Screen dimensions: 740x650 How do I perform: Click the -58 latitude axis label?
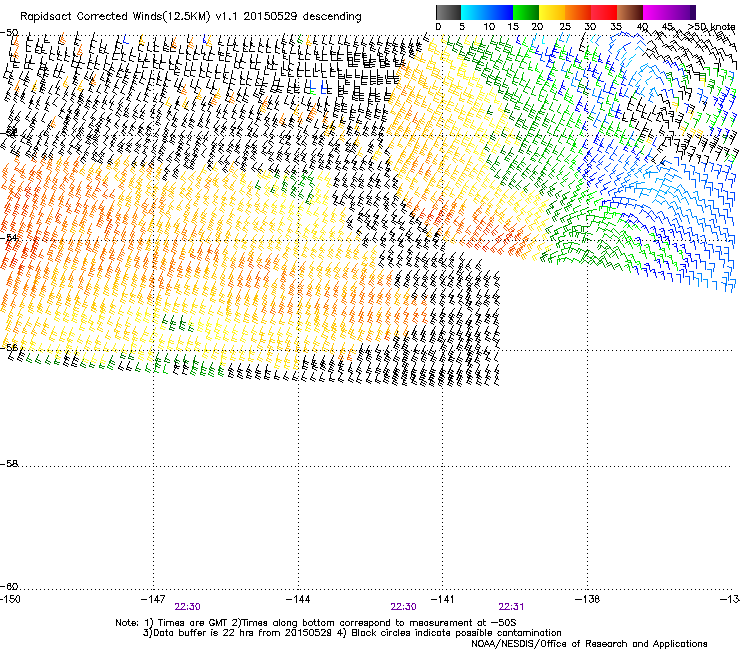9,464
